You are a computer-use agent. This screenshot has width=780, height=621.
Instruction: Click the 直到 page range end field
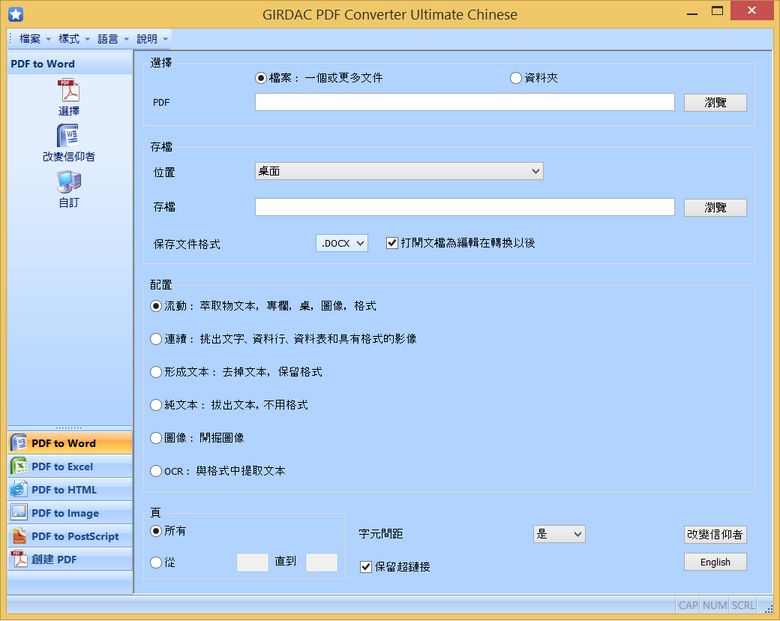pos(322,562)
